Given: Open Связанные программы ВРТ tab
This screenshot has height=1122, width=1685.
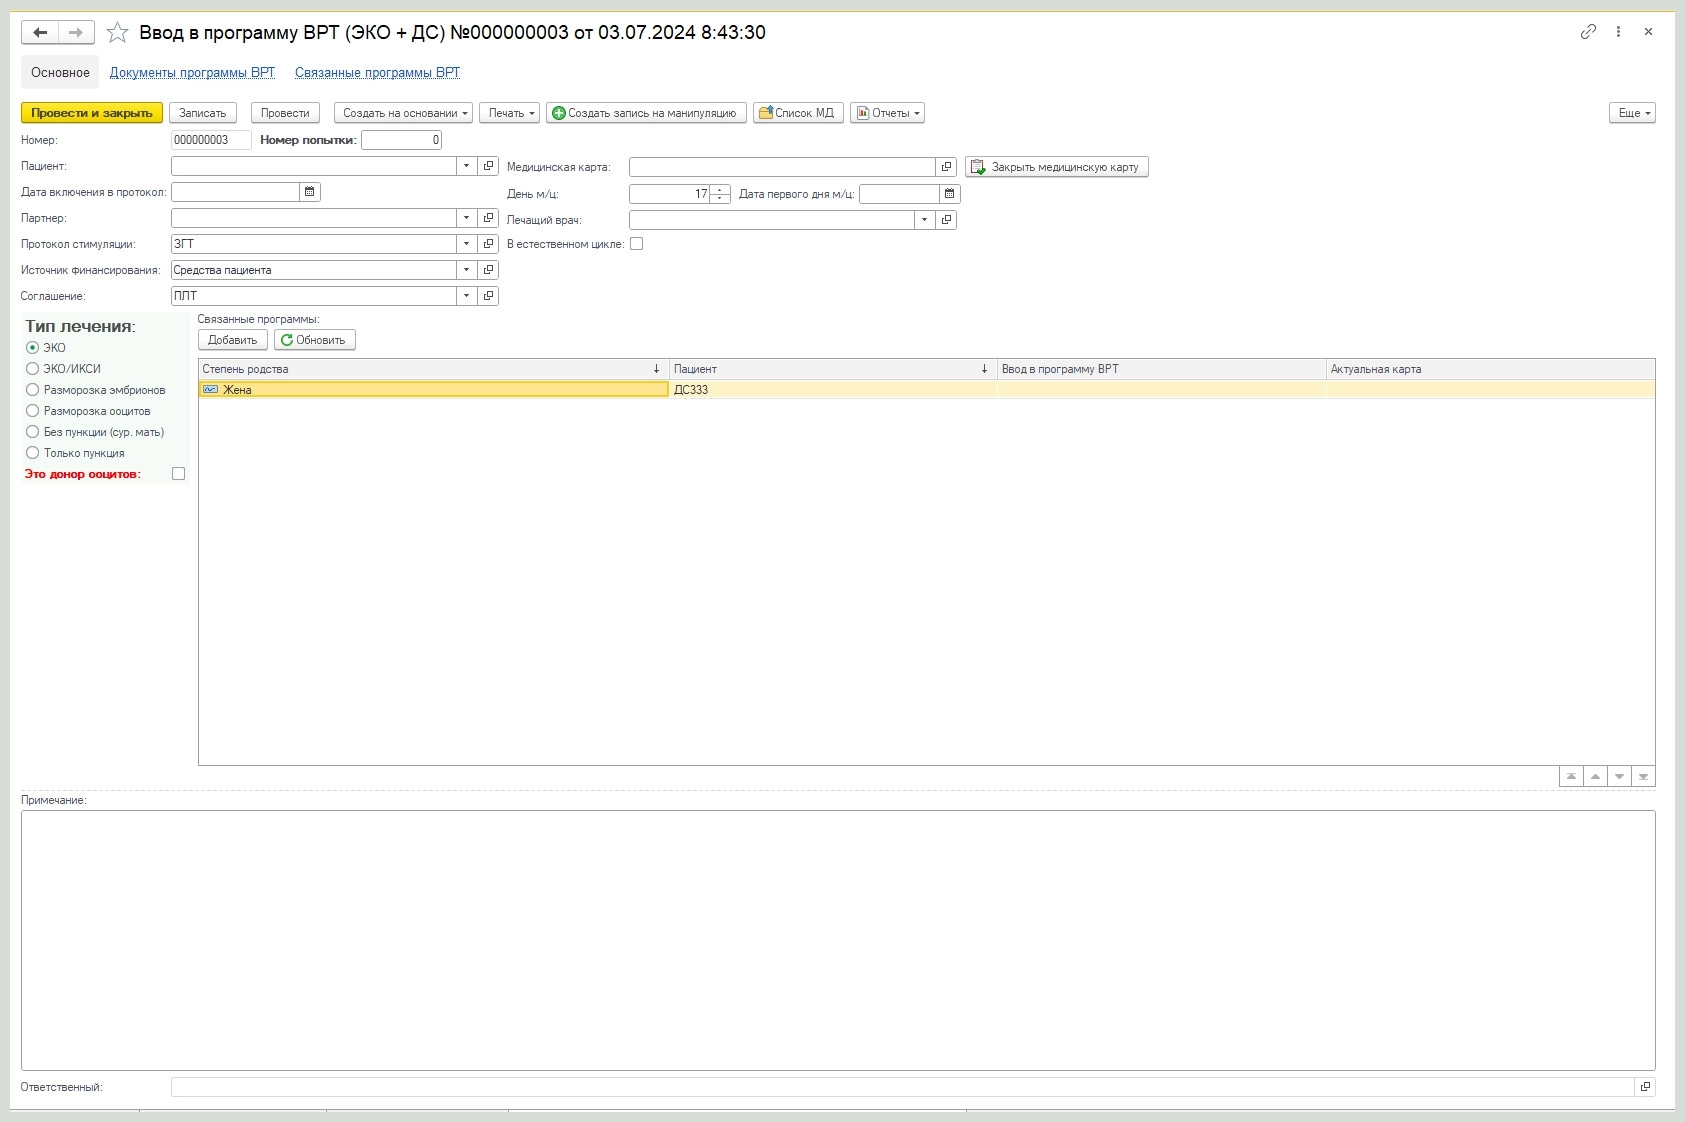Looking at the screenshot, I should (x=377, y=73).
